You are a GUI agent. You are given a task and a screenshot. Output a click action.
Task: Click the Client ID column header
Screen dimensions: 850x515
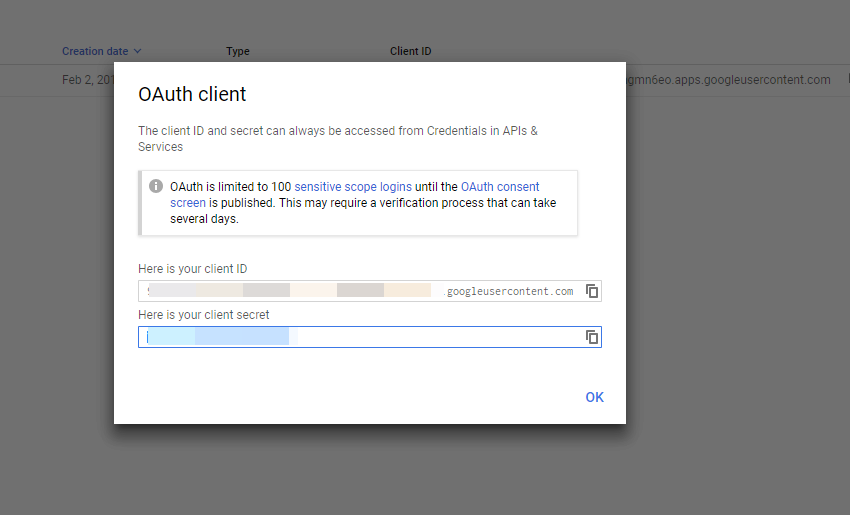click(410, 51)
